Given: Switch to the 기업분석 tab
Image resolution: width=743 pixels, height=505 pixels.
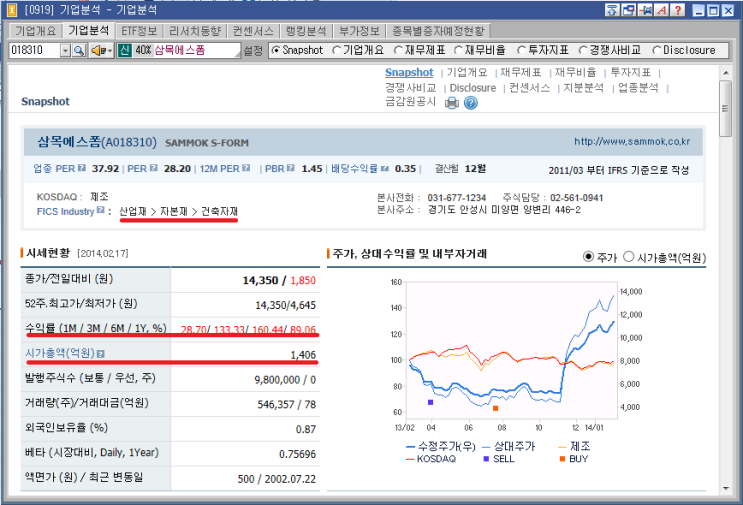Looking at the screenshot, I should 89,30.
